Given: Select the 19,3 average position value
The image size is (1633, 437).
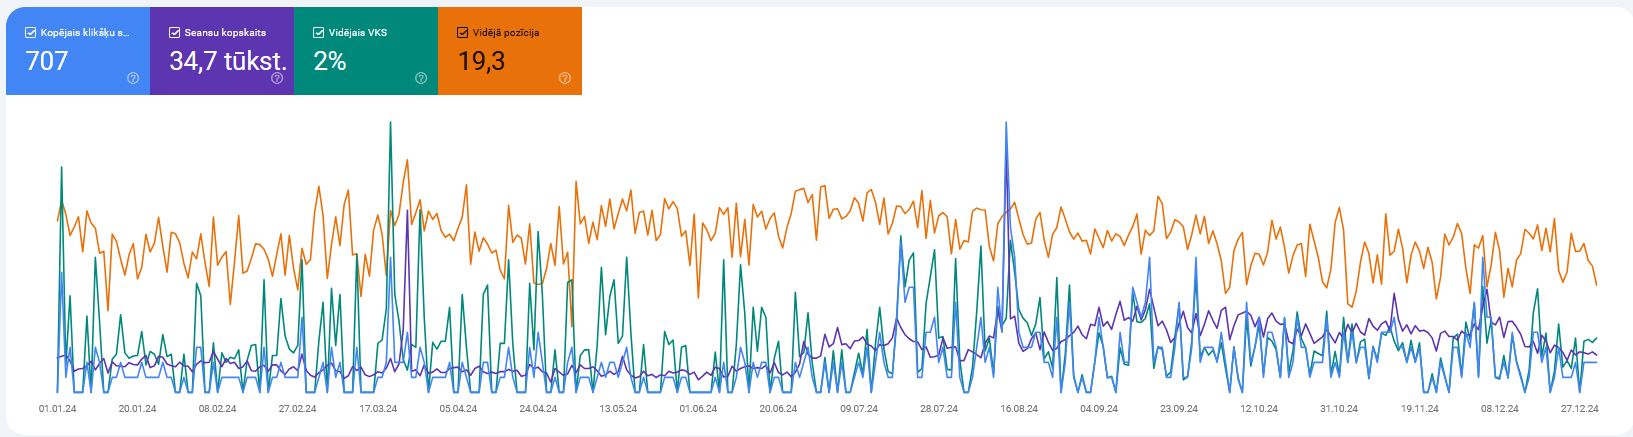Looking at the screenshot, I should tap(481, 61).
